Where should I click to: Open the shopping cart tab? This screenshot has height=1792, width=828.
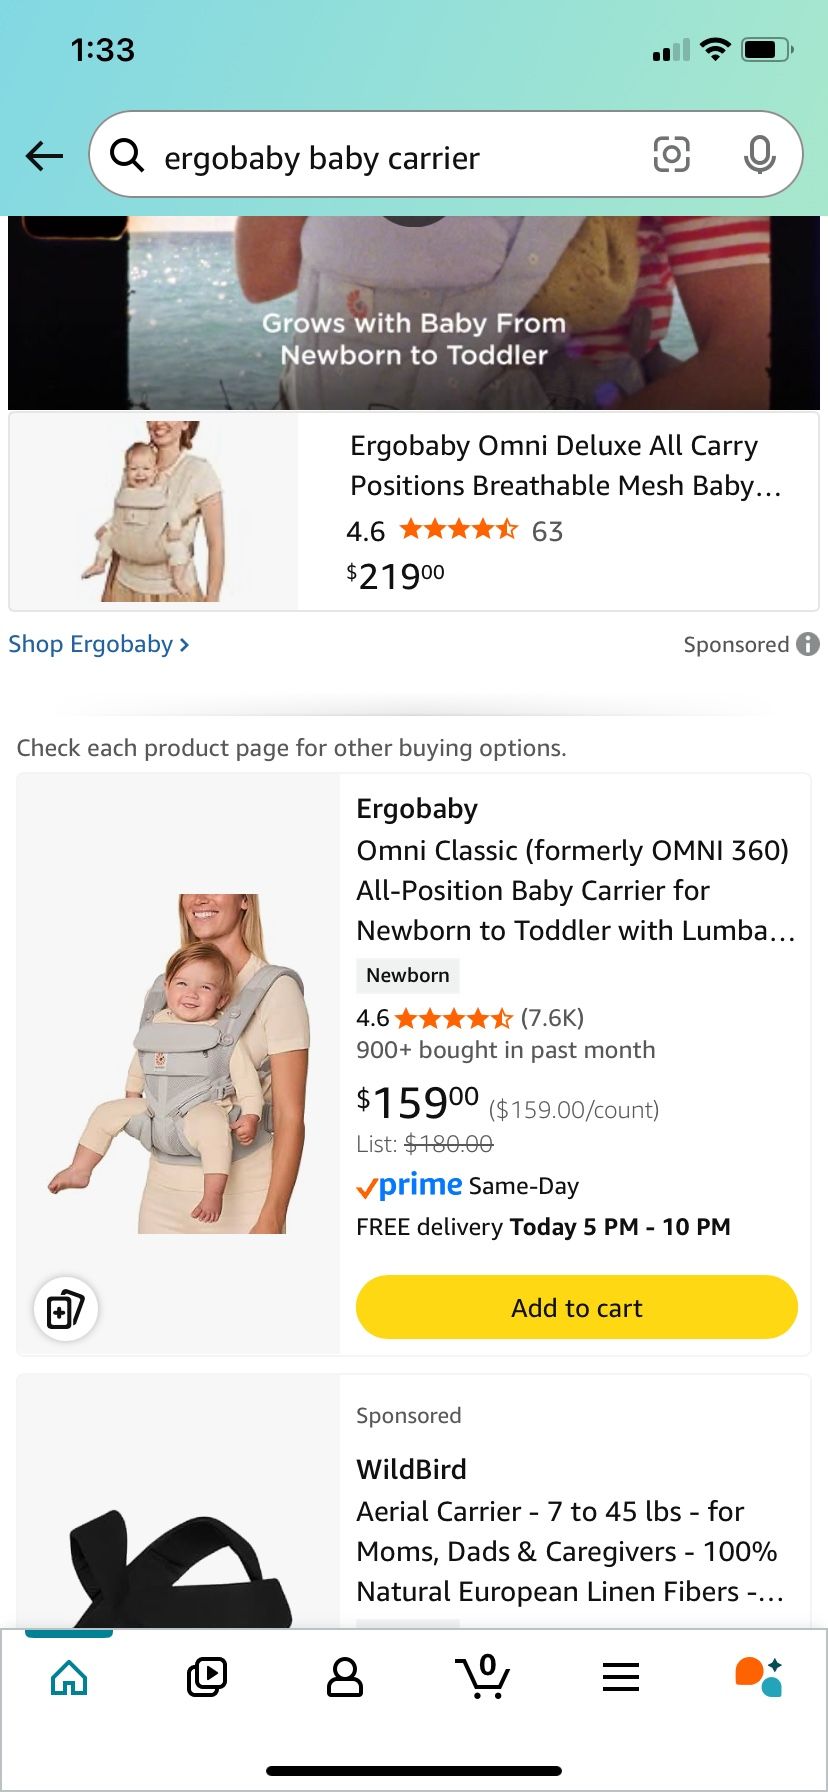483,1677
